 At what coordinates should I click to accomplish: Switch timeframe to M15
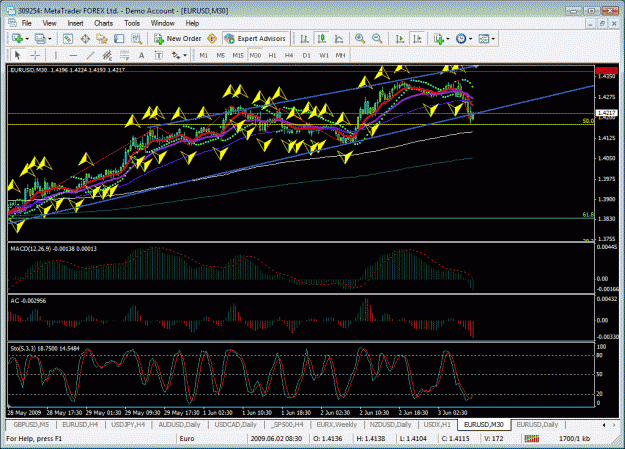(238, 55)
